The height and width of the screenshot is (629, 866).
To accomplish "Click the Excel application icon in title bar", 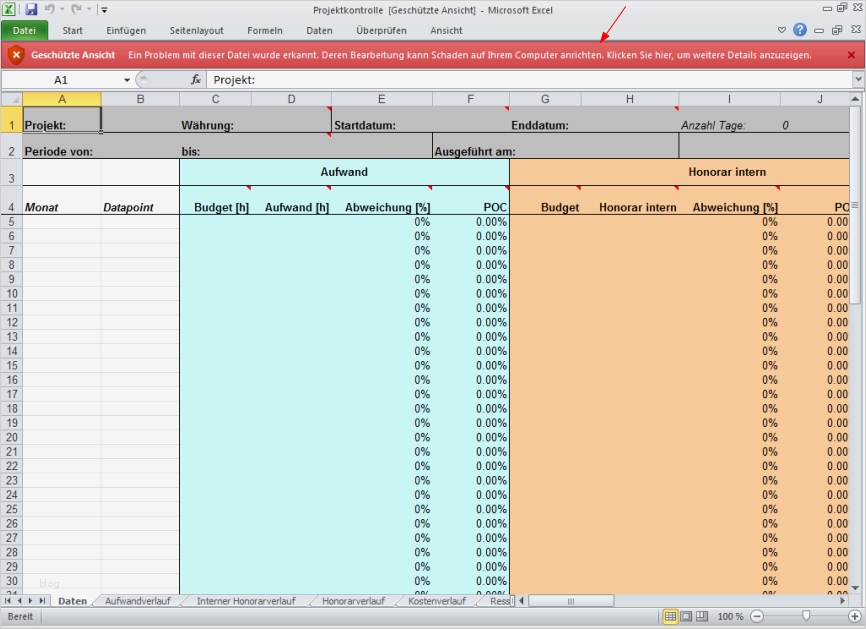I will point(9,9).
